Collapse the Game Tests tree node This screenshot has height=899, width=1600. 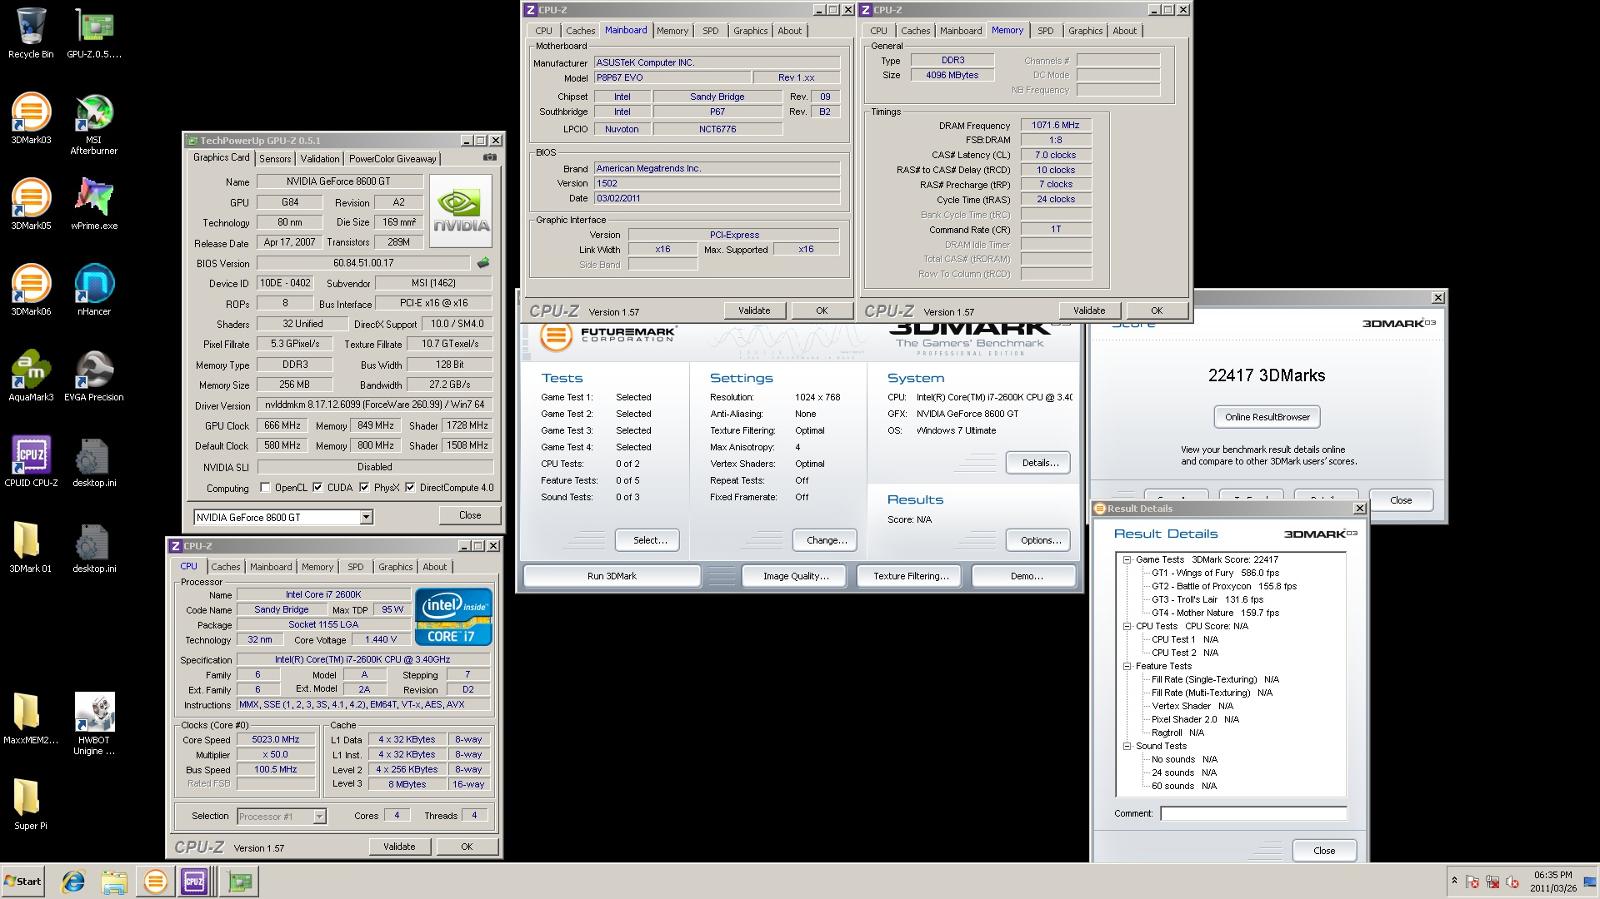[x=1127, y=560]
